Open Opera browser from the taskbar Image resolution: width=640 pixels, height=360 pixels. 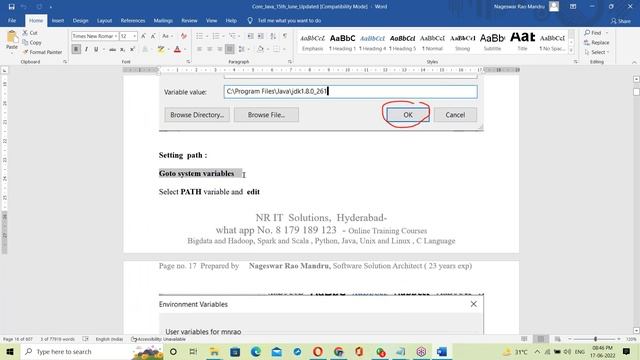coord(318,351)
